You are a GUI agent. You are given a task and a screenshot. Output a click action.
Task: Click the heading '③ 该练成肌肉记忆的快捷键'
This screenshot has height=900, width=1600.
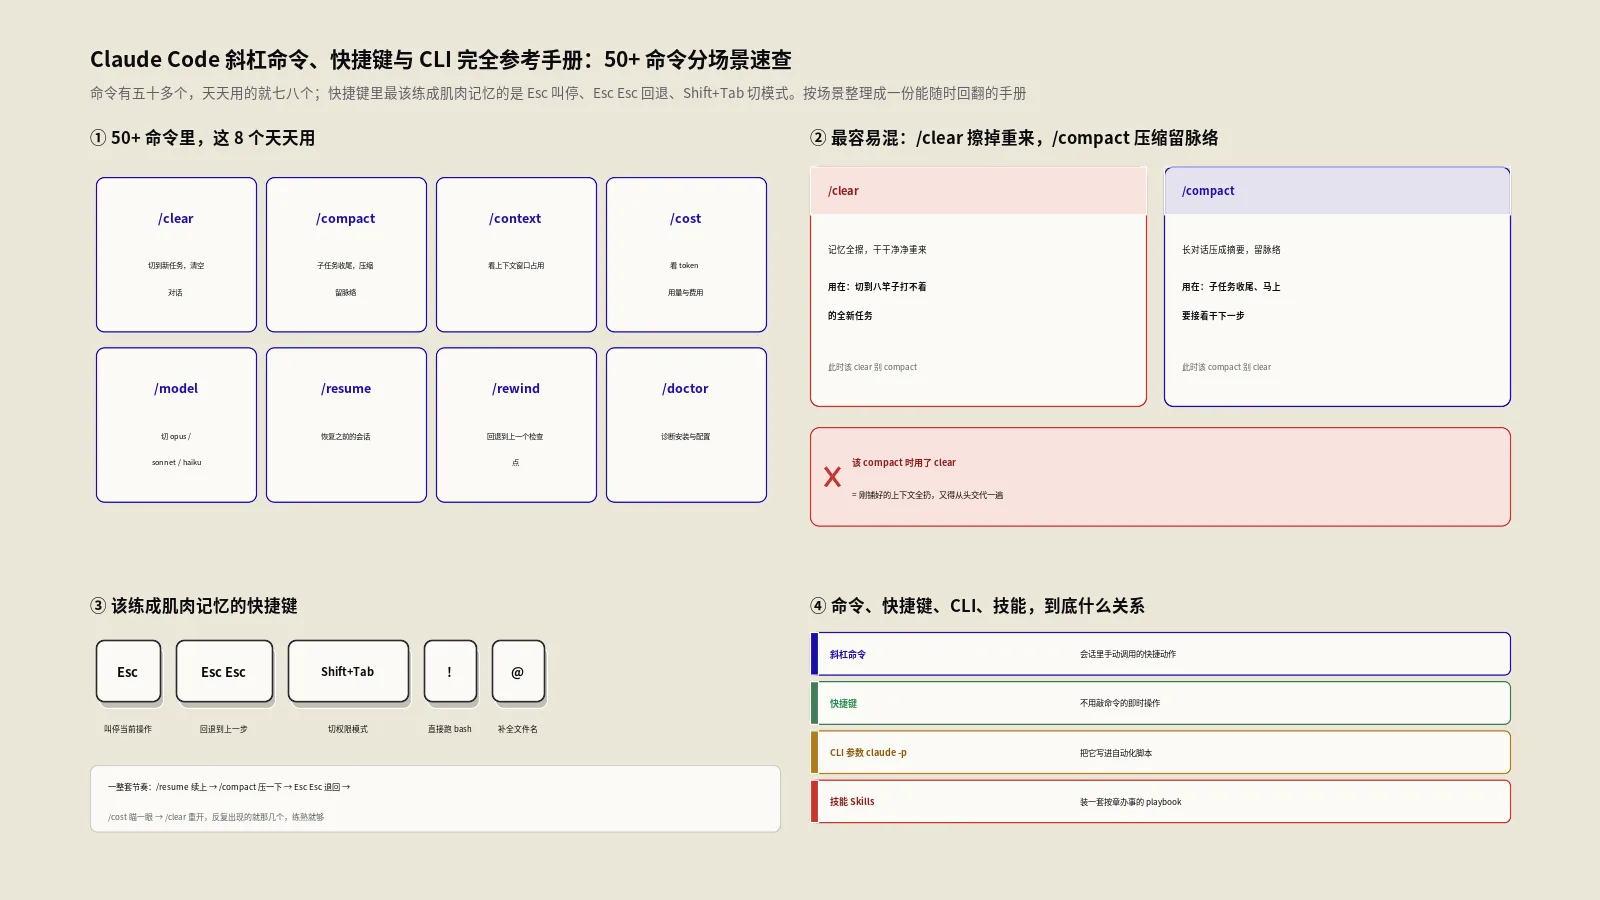point(194,606)
